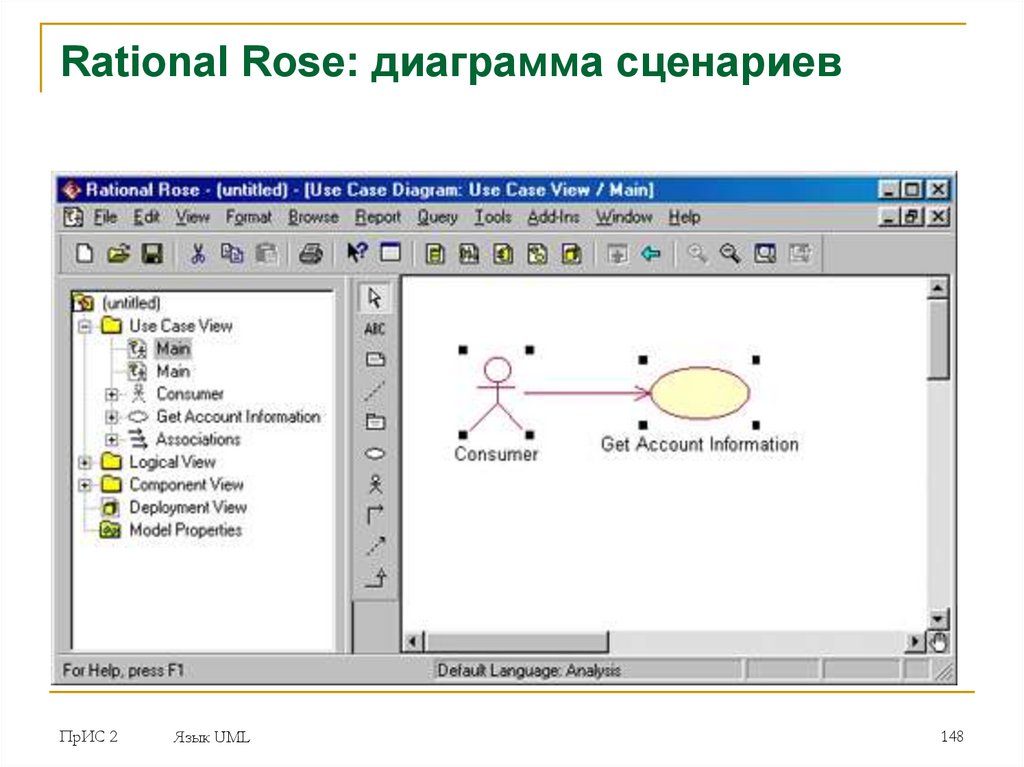Click the Default Language: Analysis status field
The height and width of the screenshot is (767, 1024).
(588, 671)
